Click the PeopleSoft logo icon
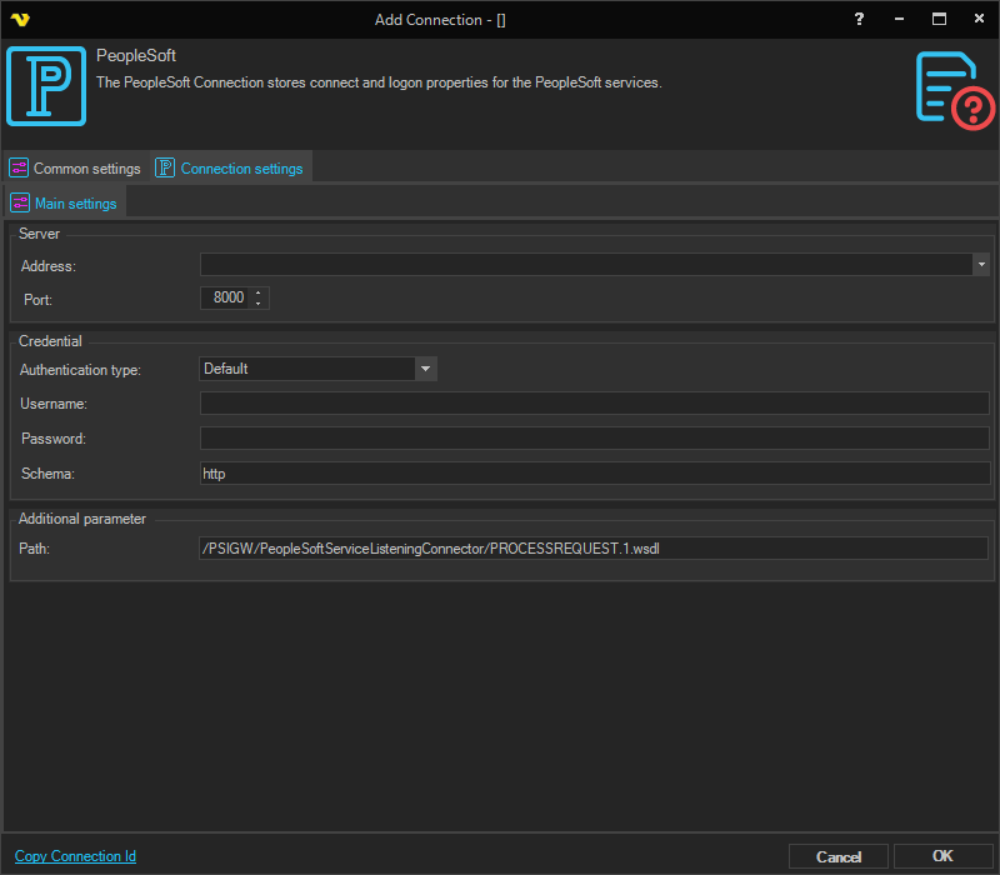The width and height of the screenshot is (1000, 875). [46, 87]
